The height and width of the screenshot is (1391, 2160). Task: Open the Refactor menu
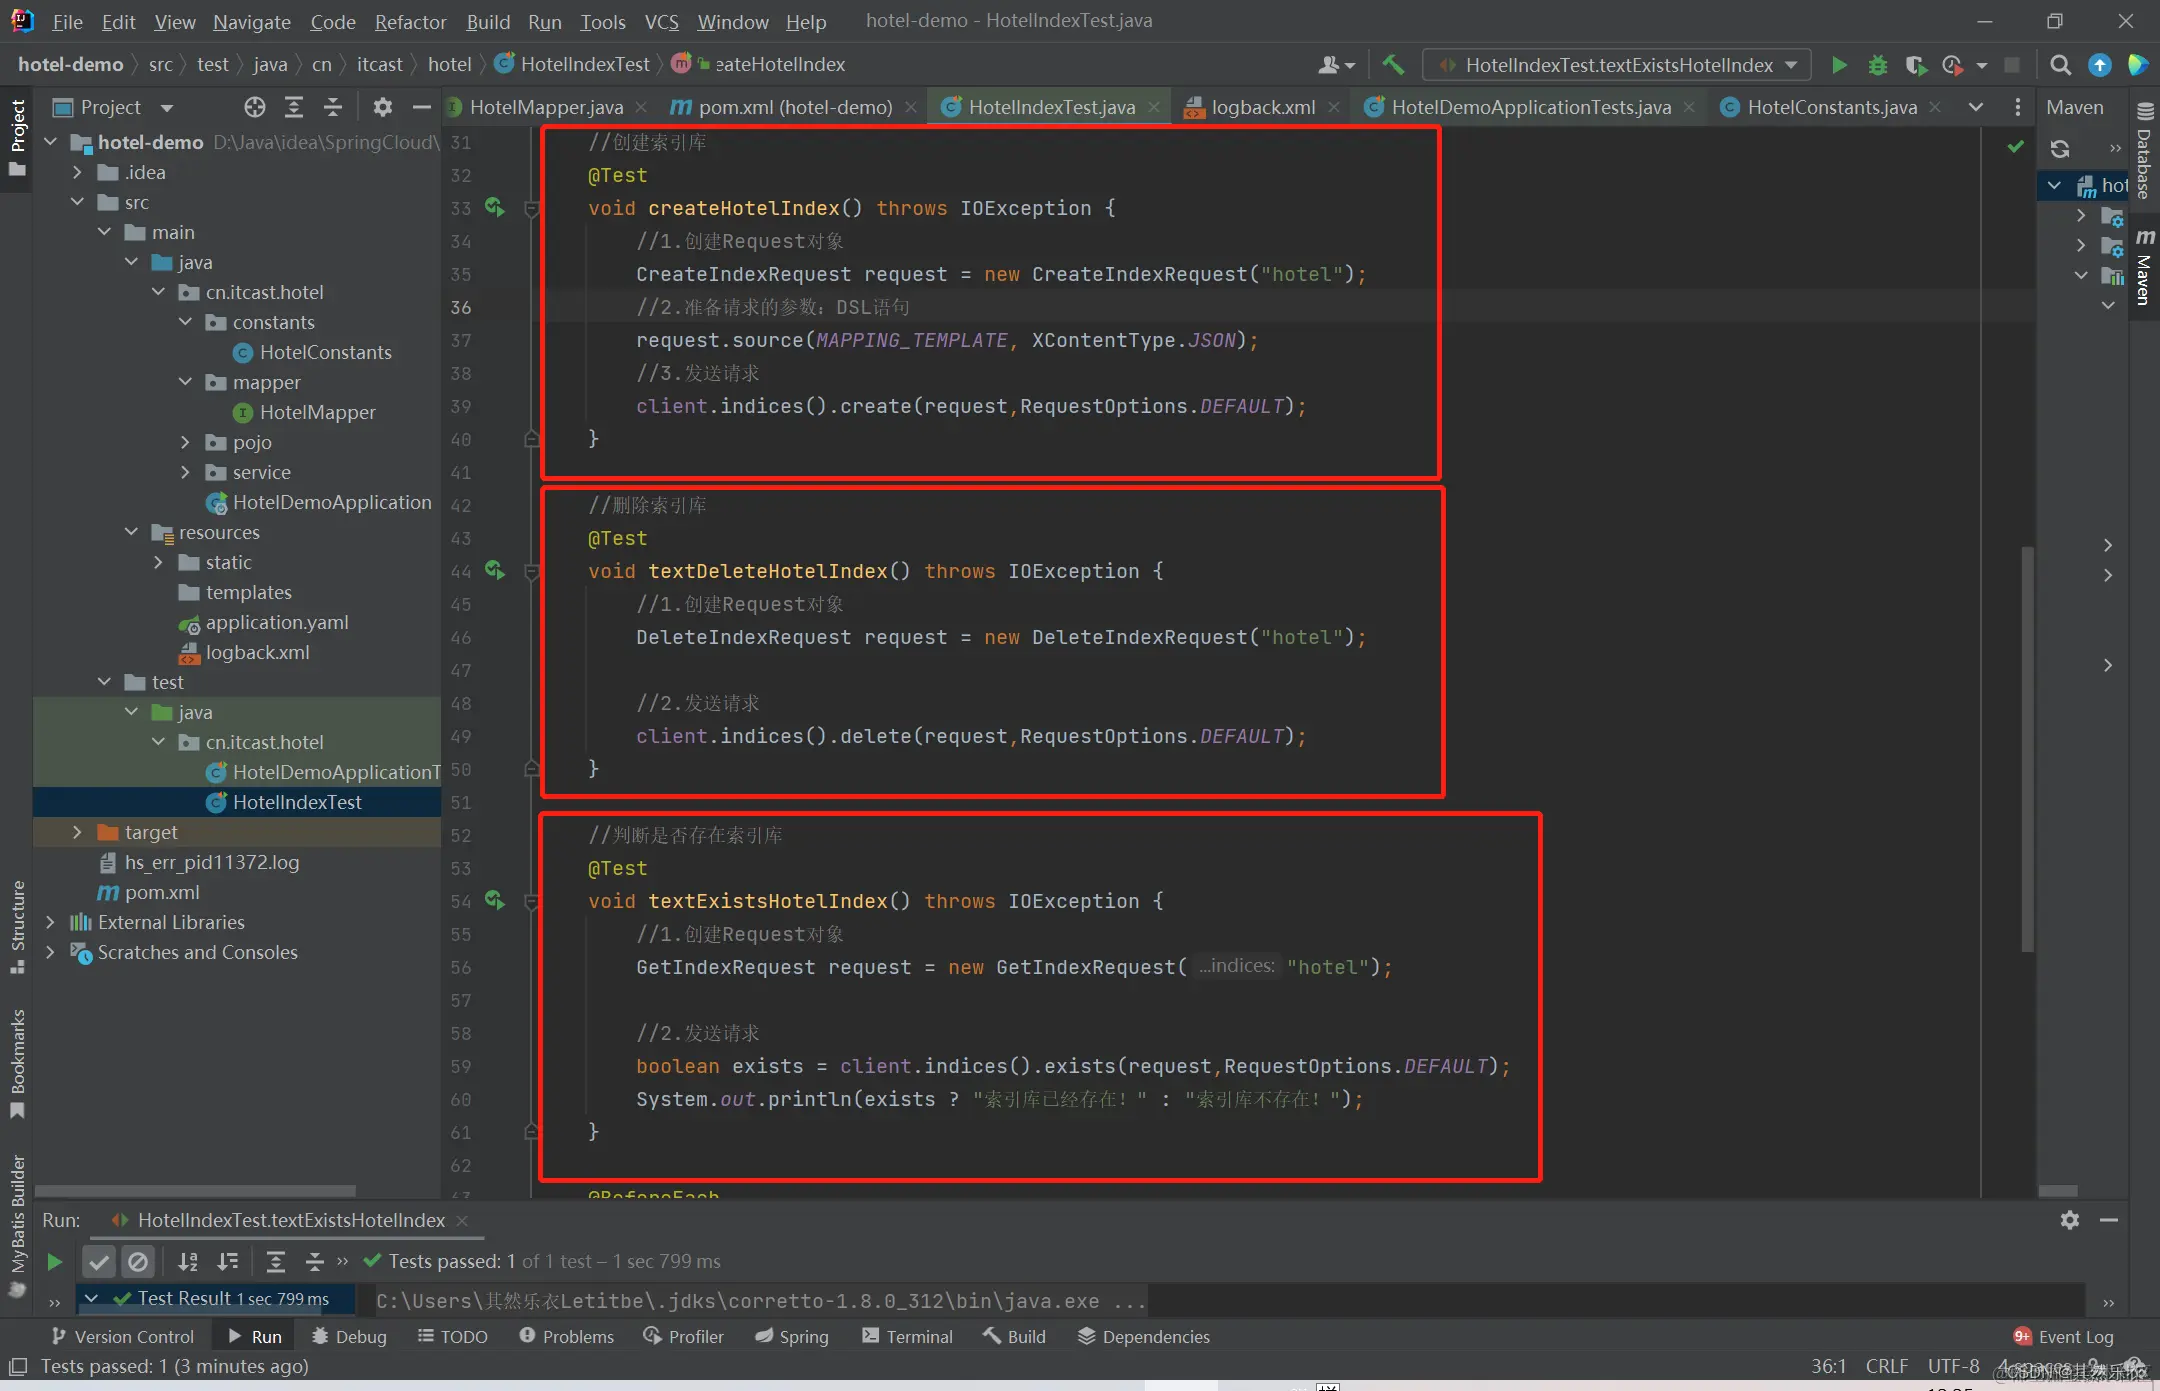[x=410, y=21]
